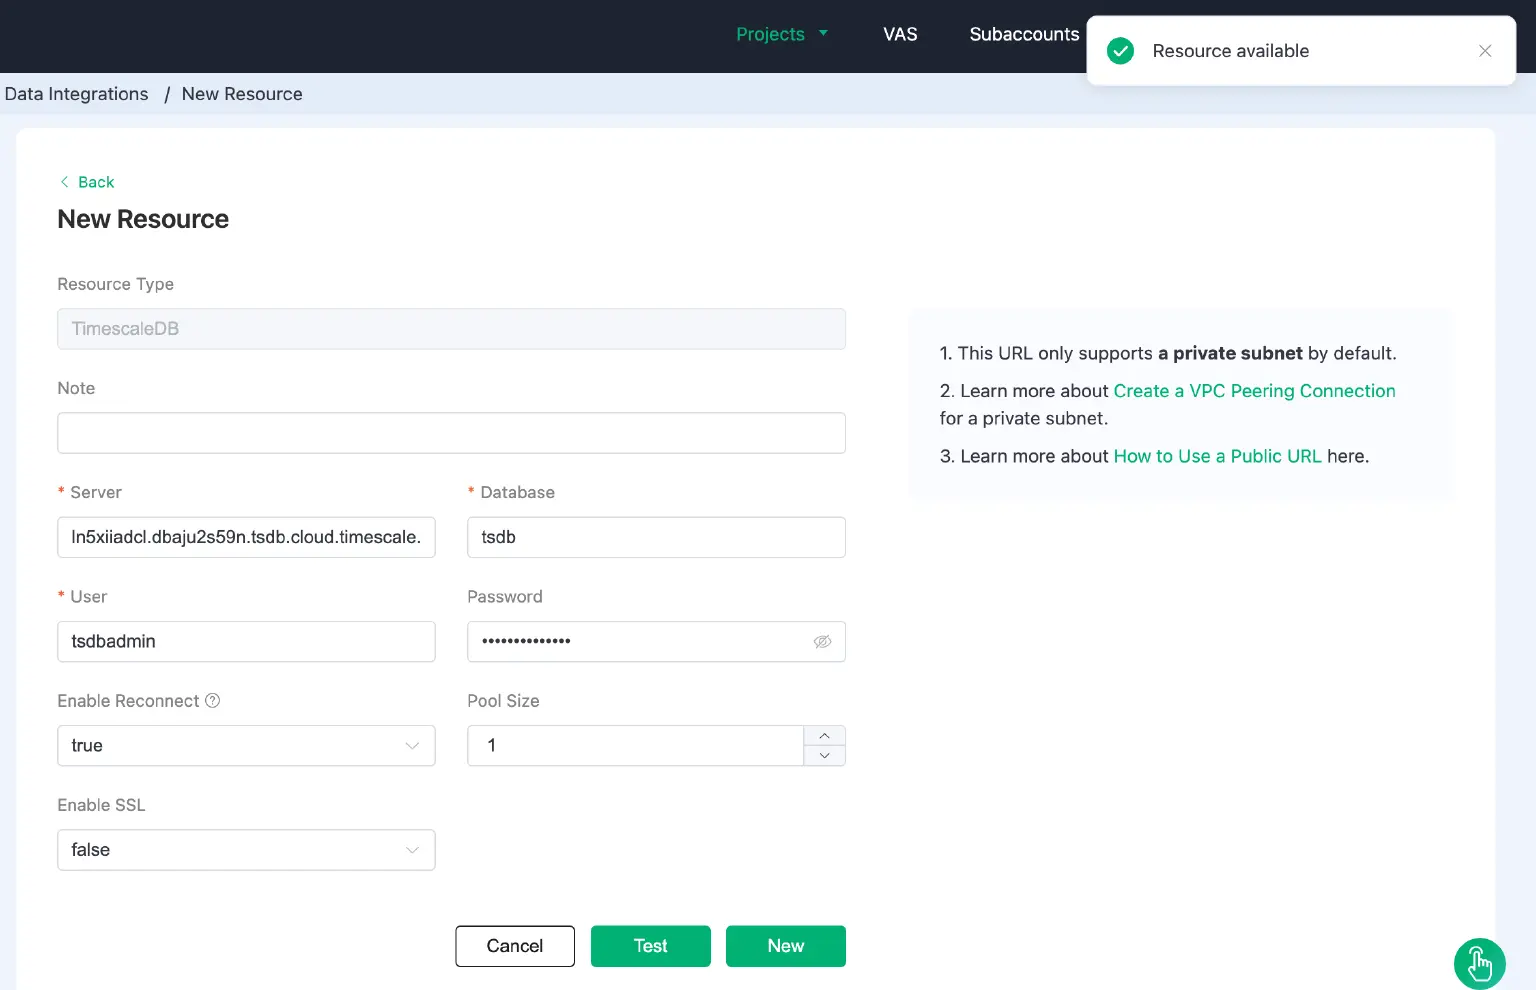Test the database connection
The width and height of the screenshot is (1536, 990).
point(650,945)
